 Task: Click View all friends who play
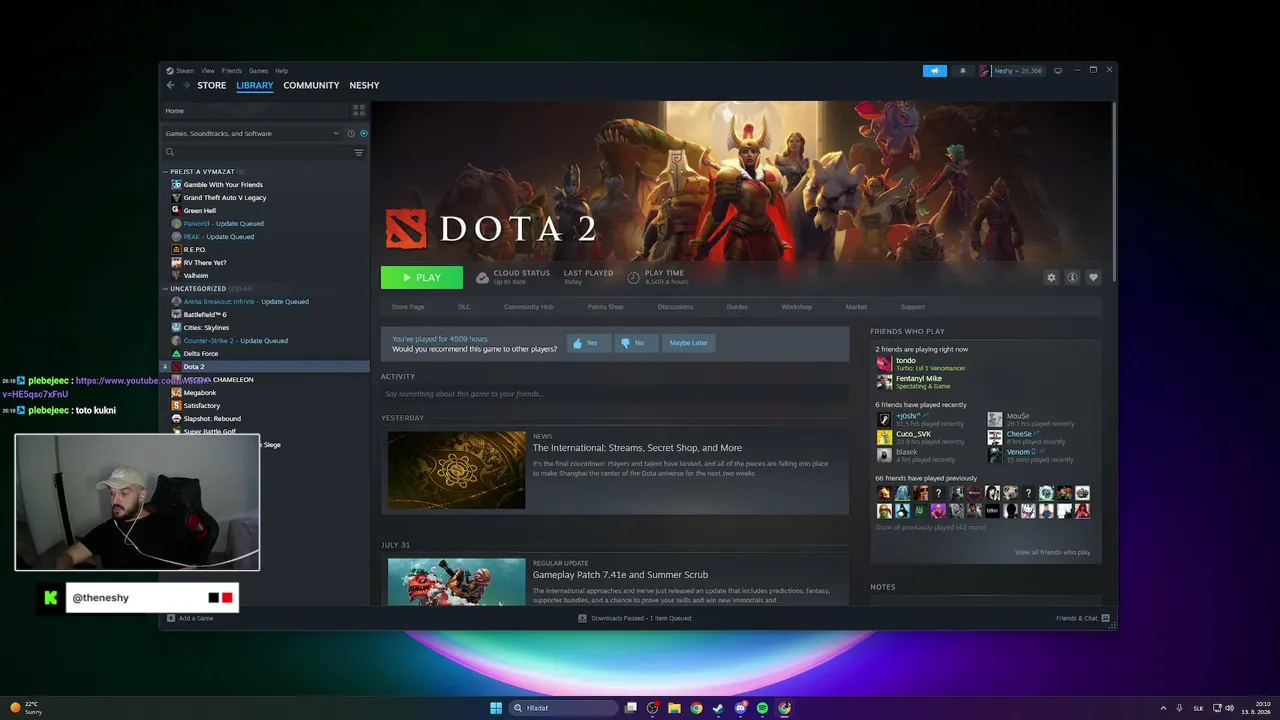click(x=1053, y=552)
